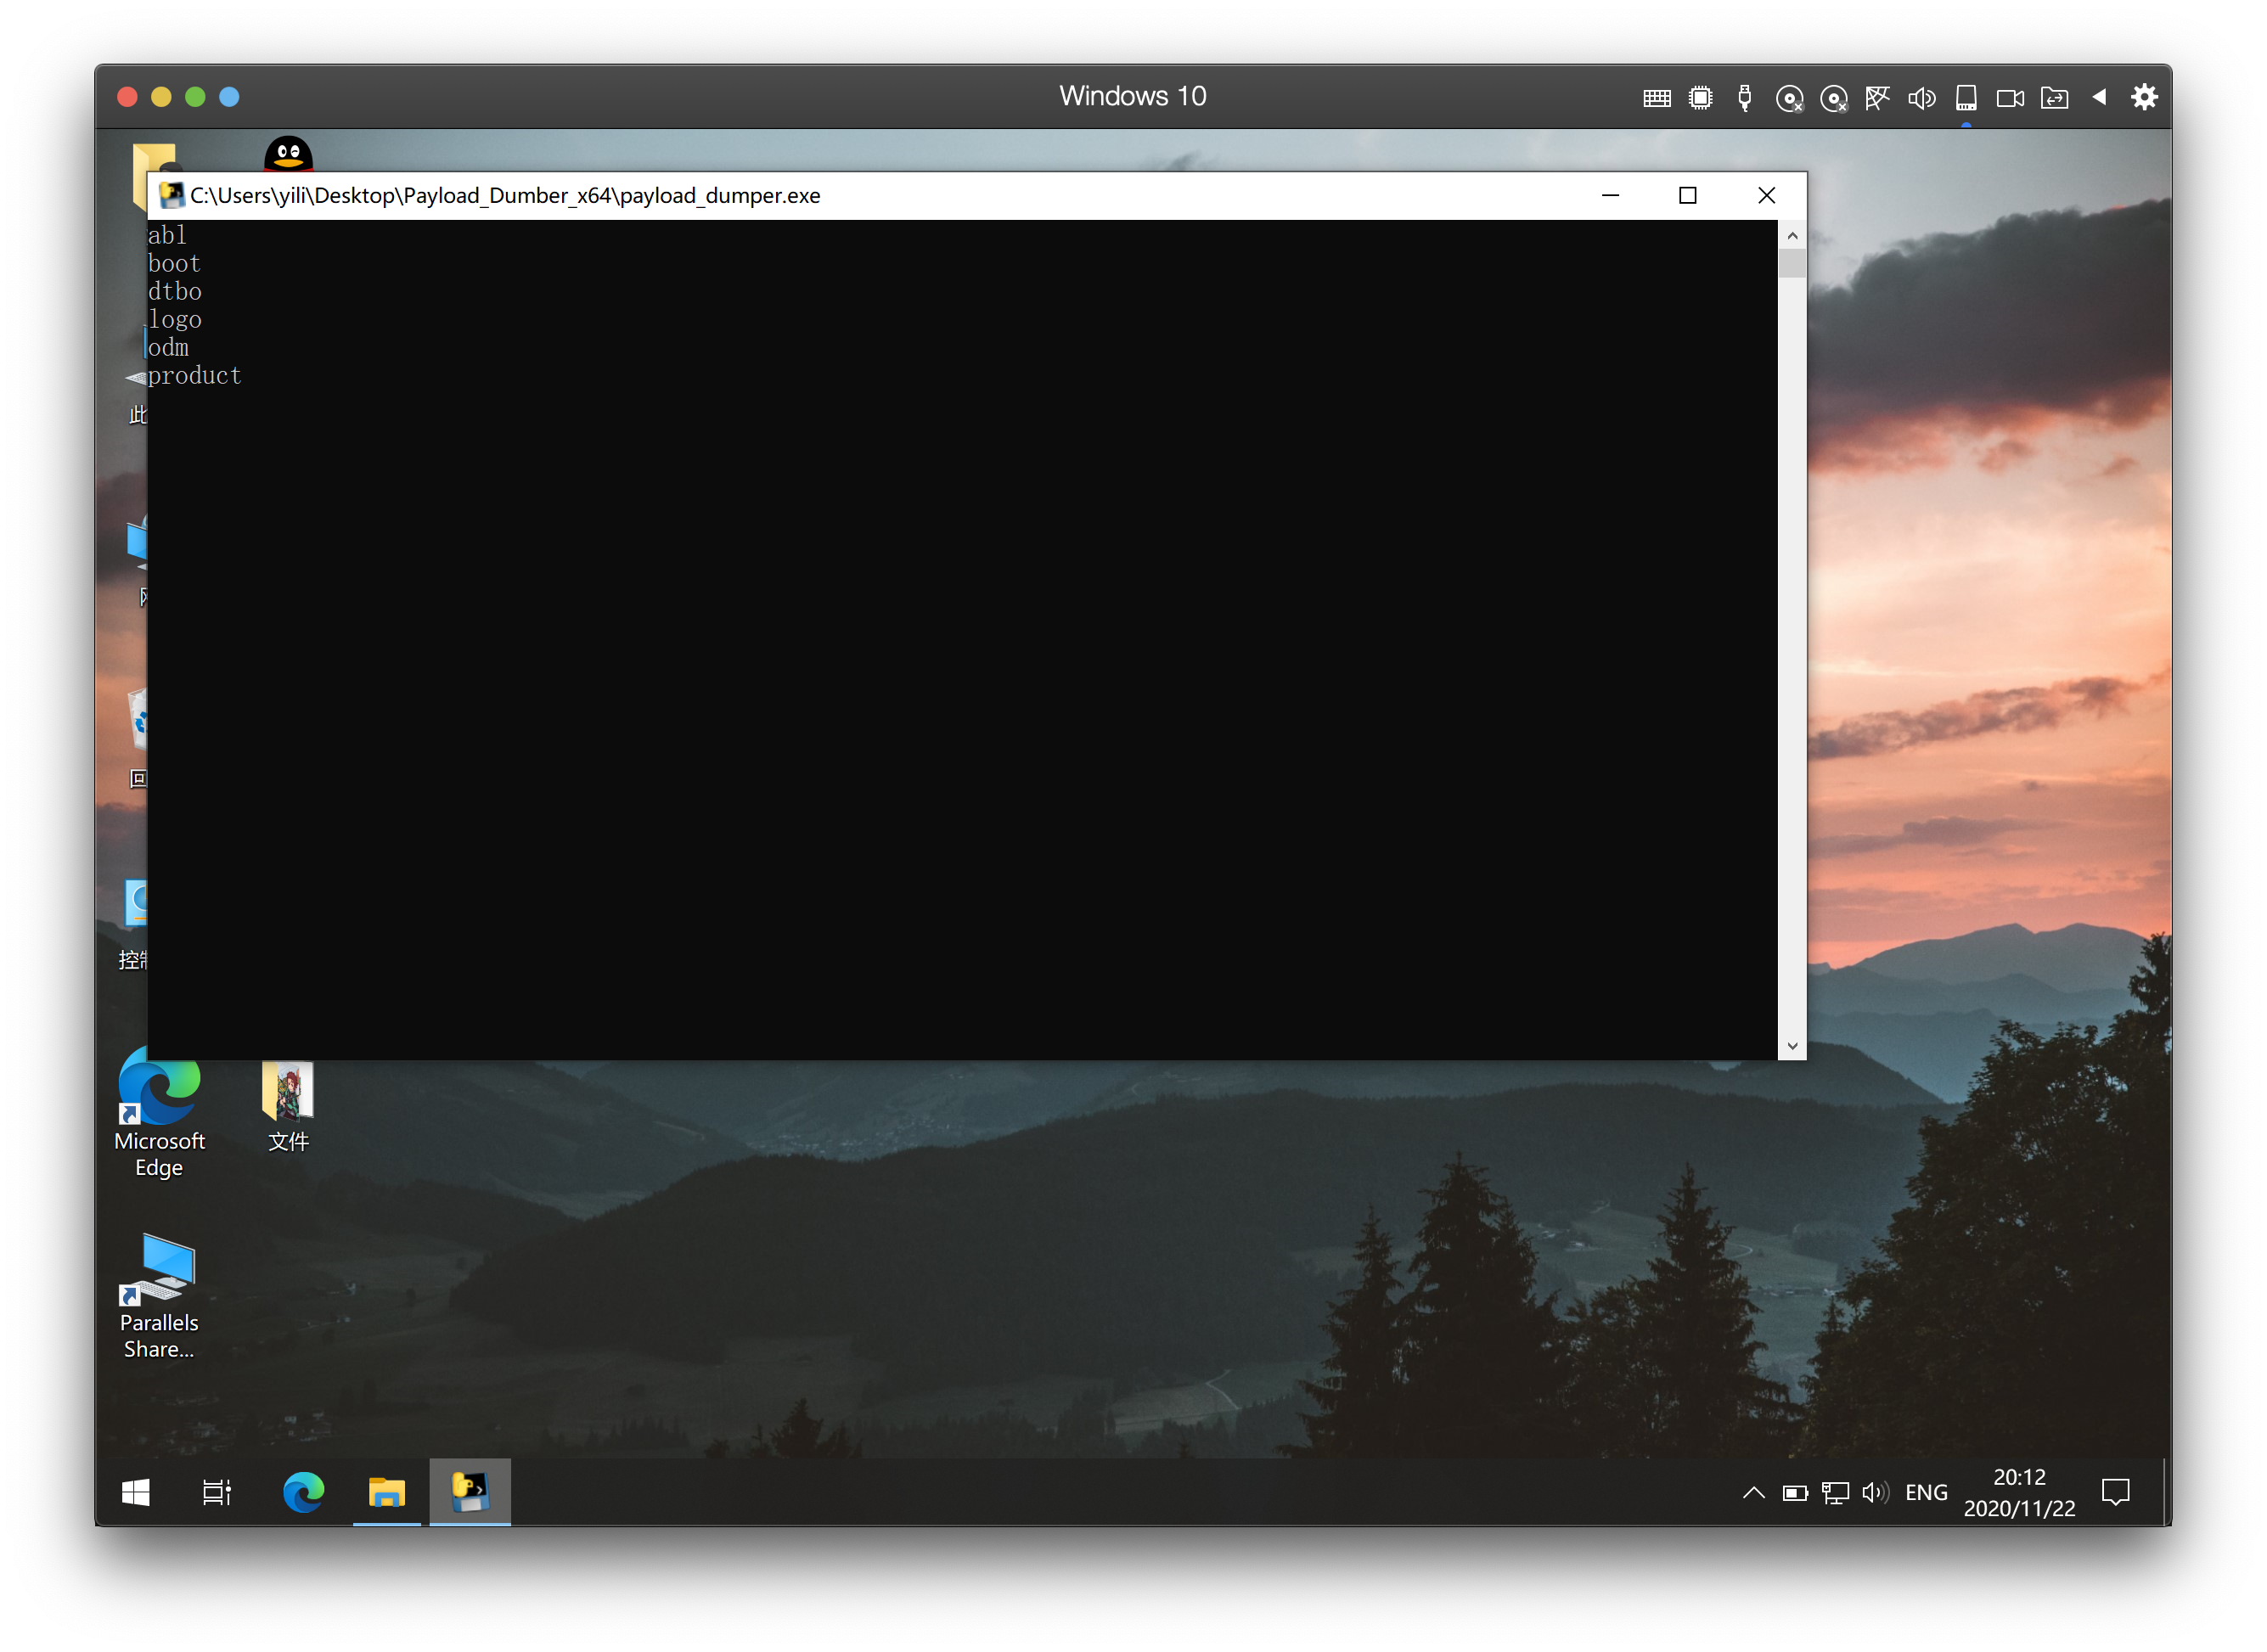Click the 'abl' line in the console
Viewport: 2267px width, 1652px height.
167,235
